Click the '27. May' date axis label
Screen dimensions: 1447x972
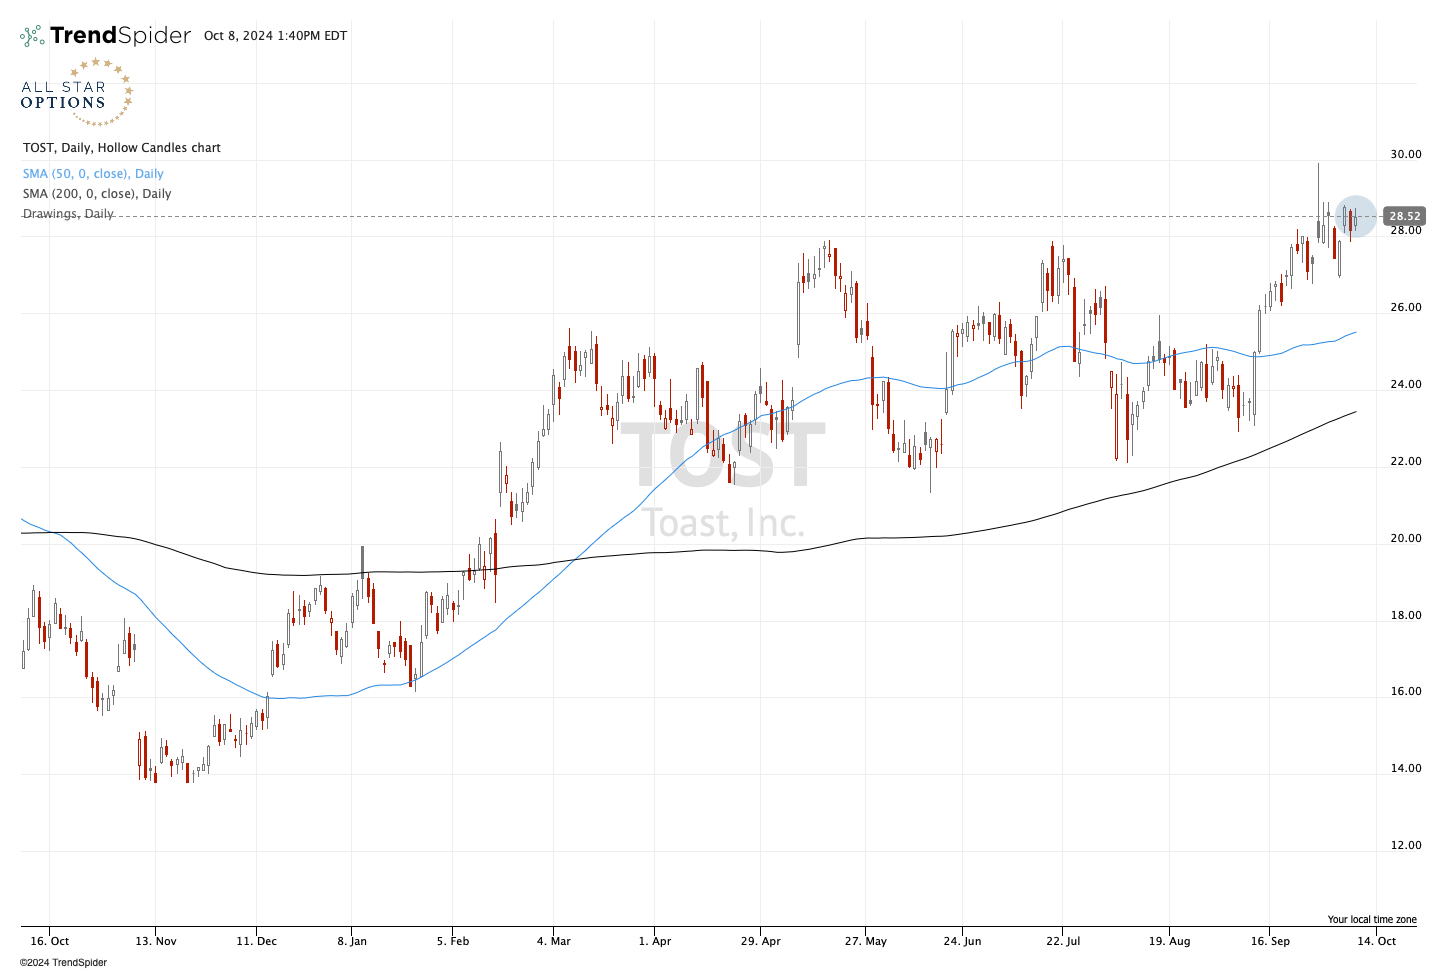(866, 941)
